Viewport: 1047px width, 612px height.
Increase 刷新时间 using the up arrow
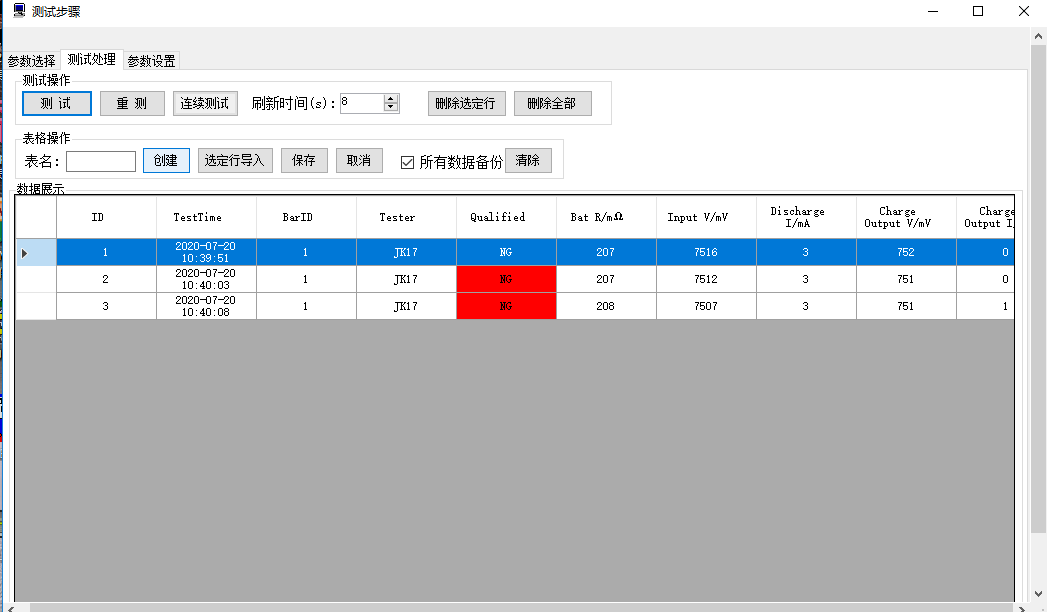[x=390, y=97]
